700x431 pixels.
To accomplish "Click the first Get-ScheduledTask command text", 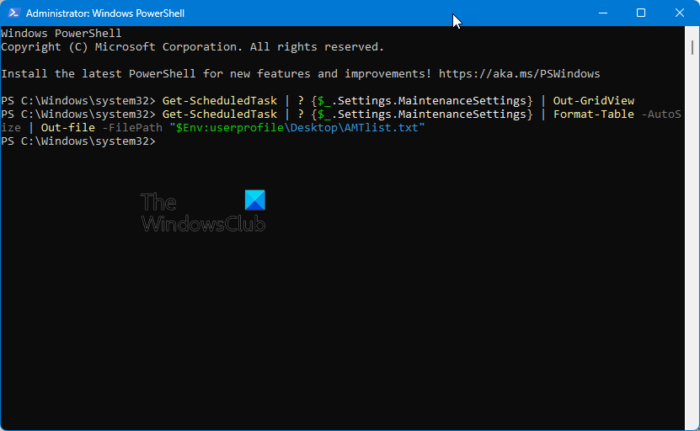I will 220,100.
